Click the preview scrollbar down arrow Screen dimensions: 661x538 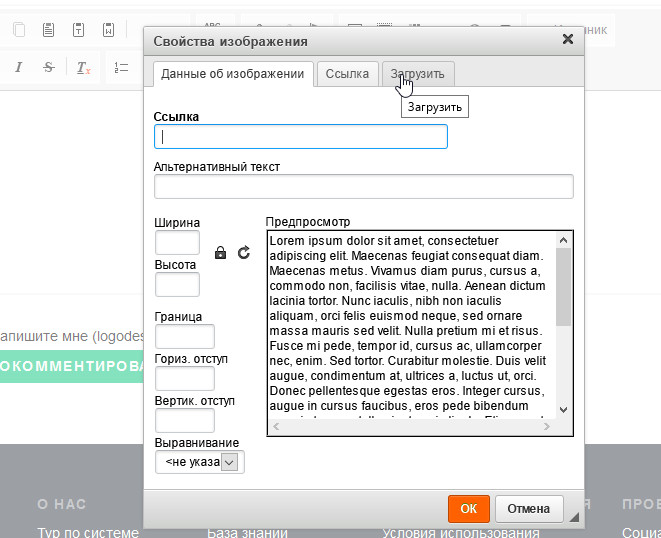(x=563, y=410)
